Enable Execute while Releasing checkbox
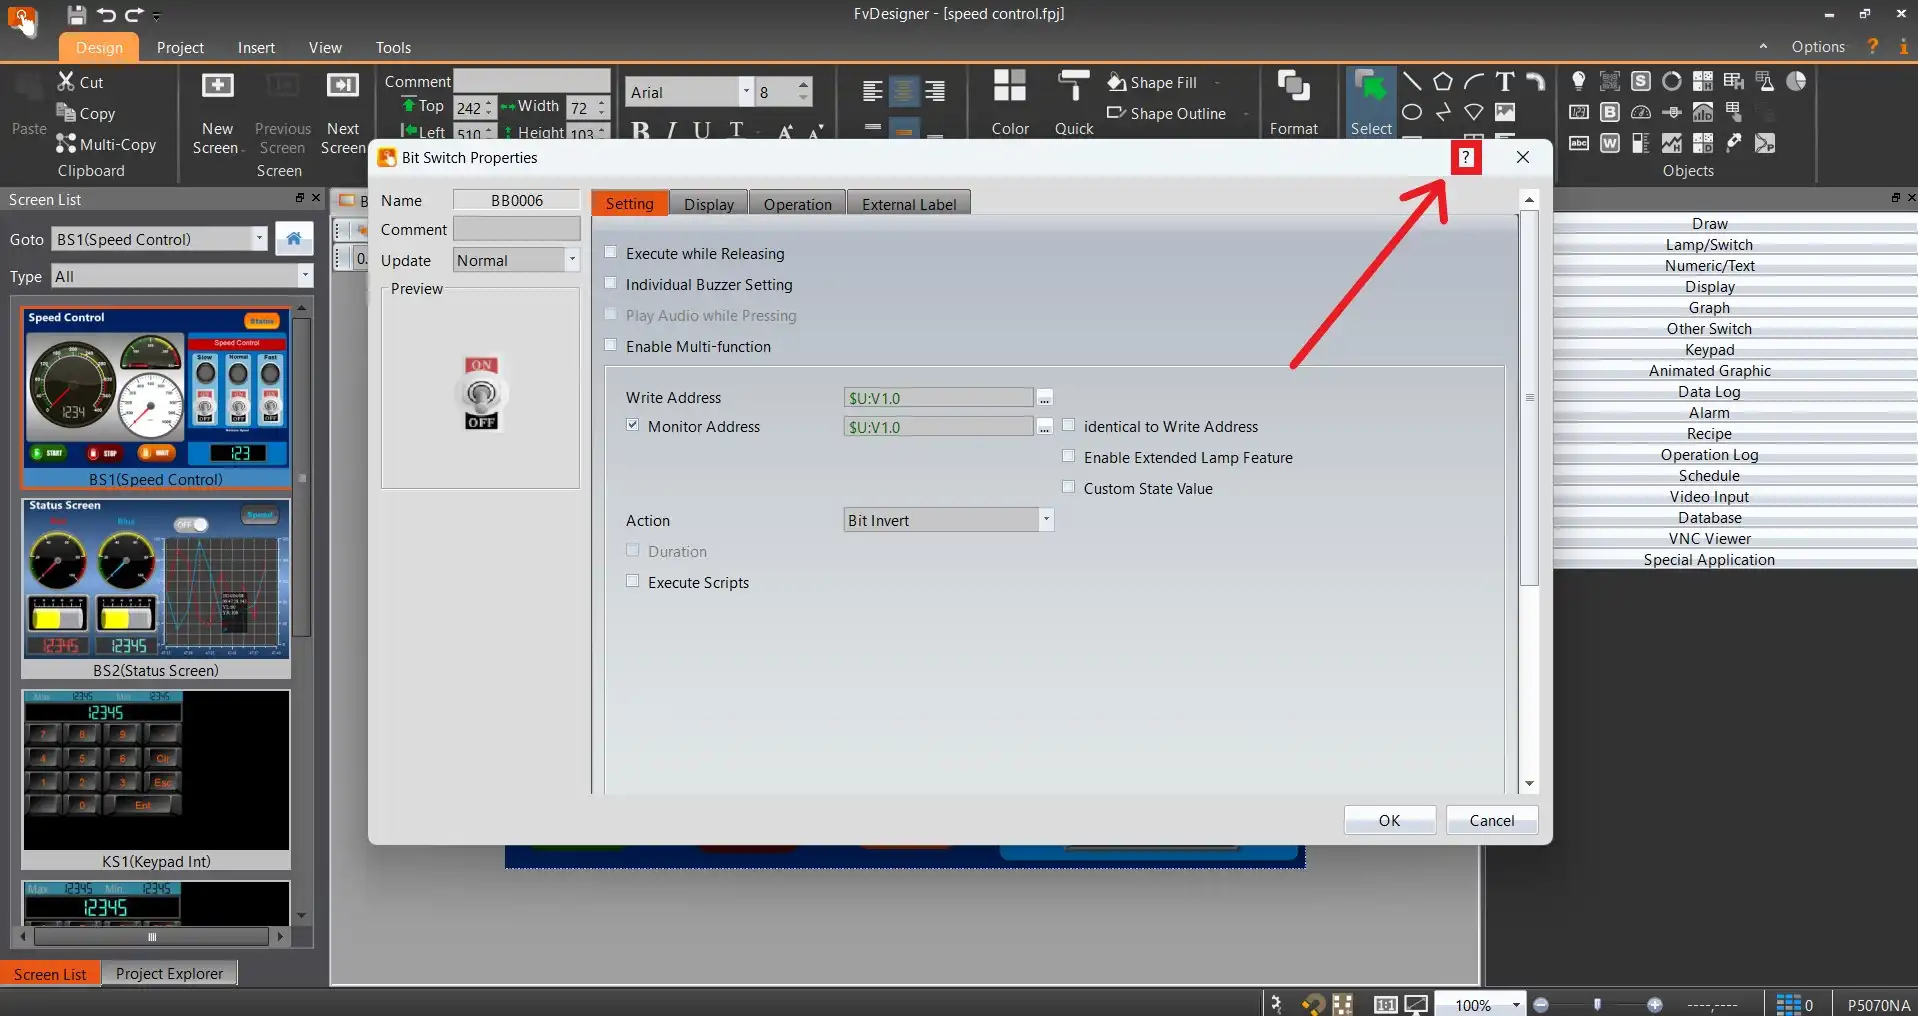This screenshot has width=1918, height=1016. coord(611,253)
